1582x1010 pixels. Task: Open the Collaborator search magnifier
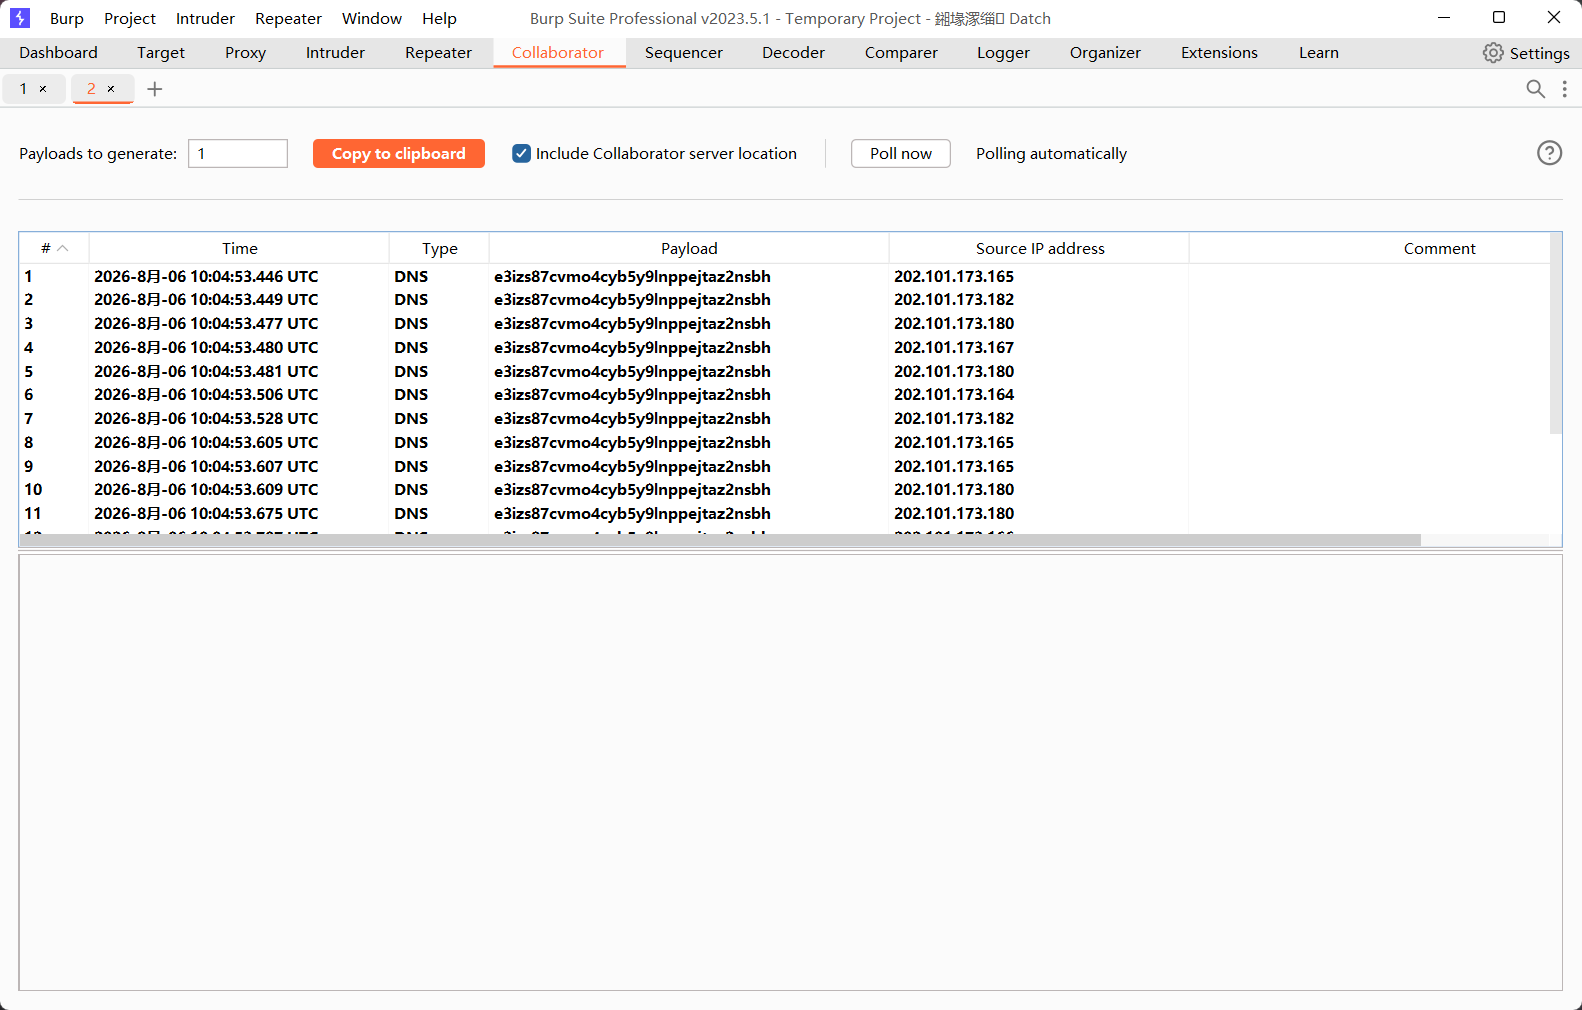(x=1536, y=89)
